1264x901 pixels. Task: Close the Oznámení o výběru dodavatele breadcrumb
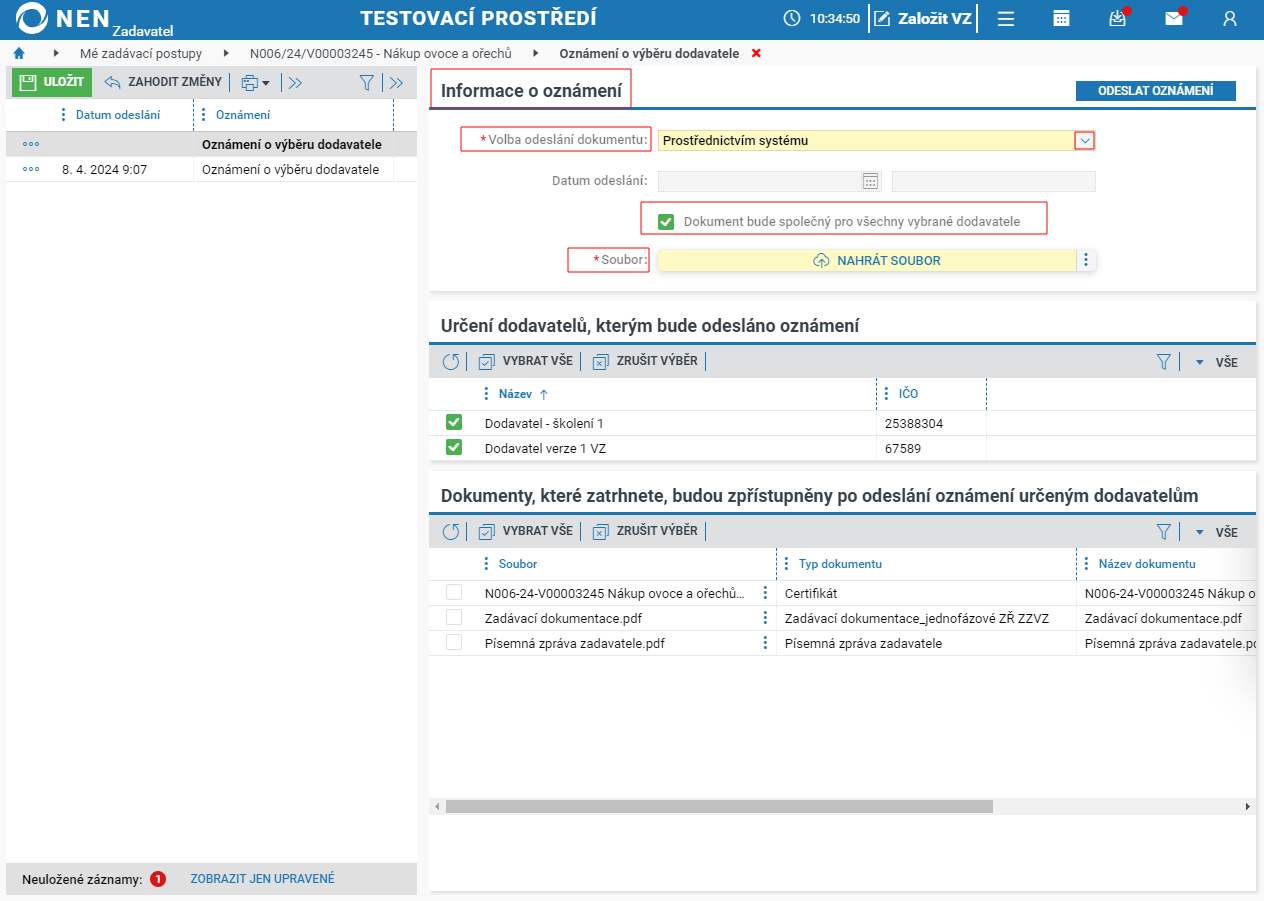tap(756, 53)
